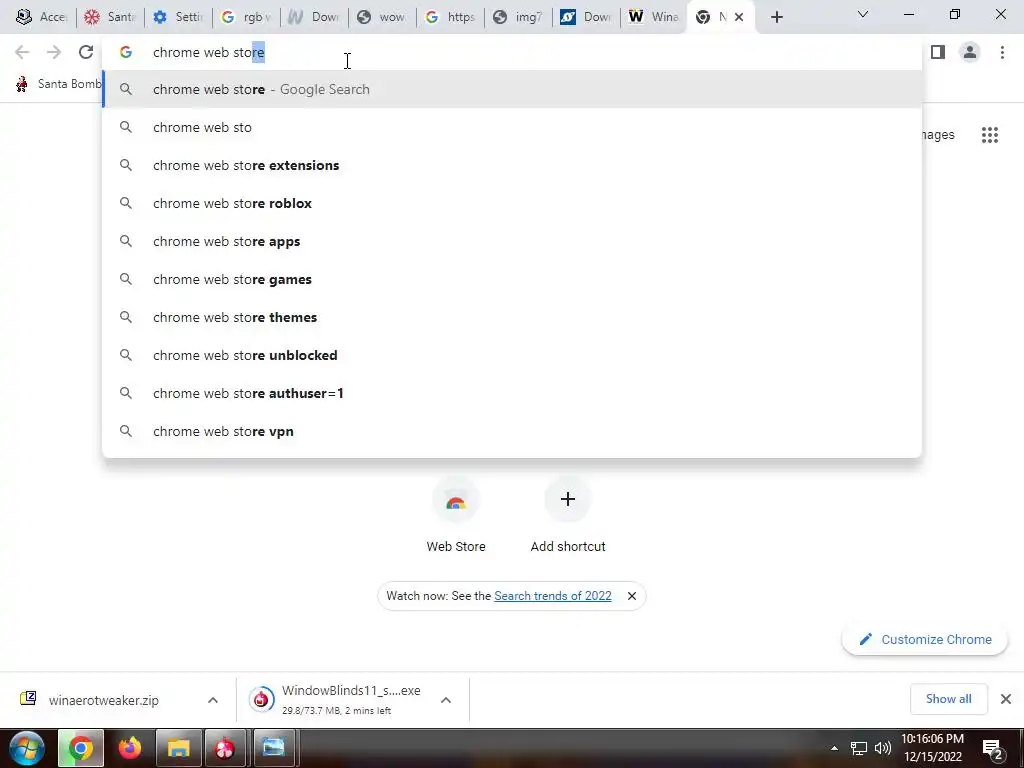Dismiss the 'Watch now' promo with X
Viewport: 1024px width, 768px height.
pyautogui.click(x=632, y=596)
